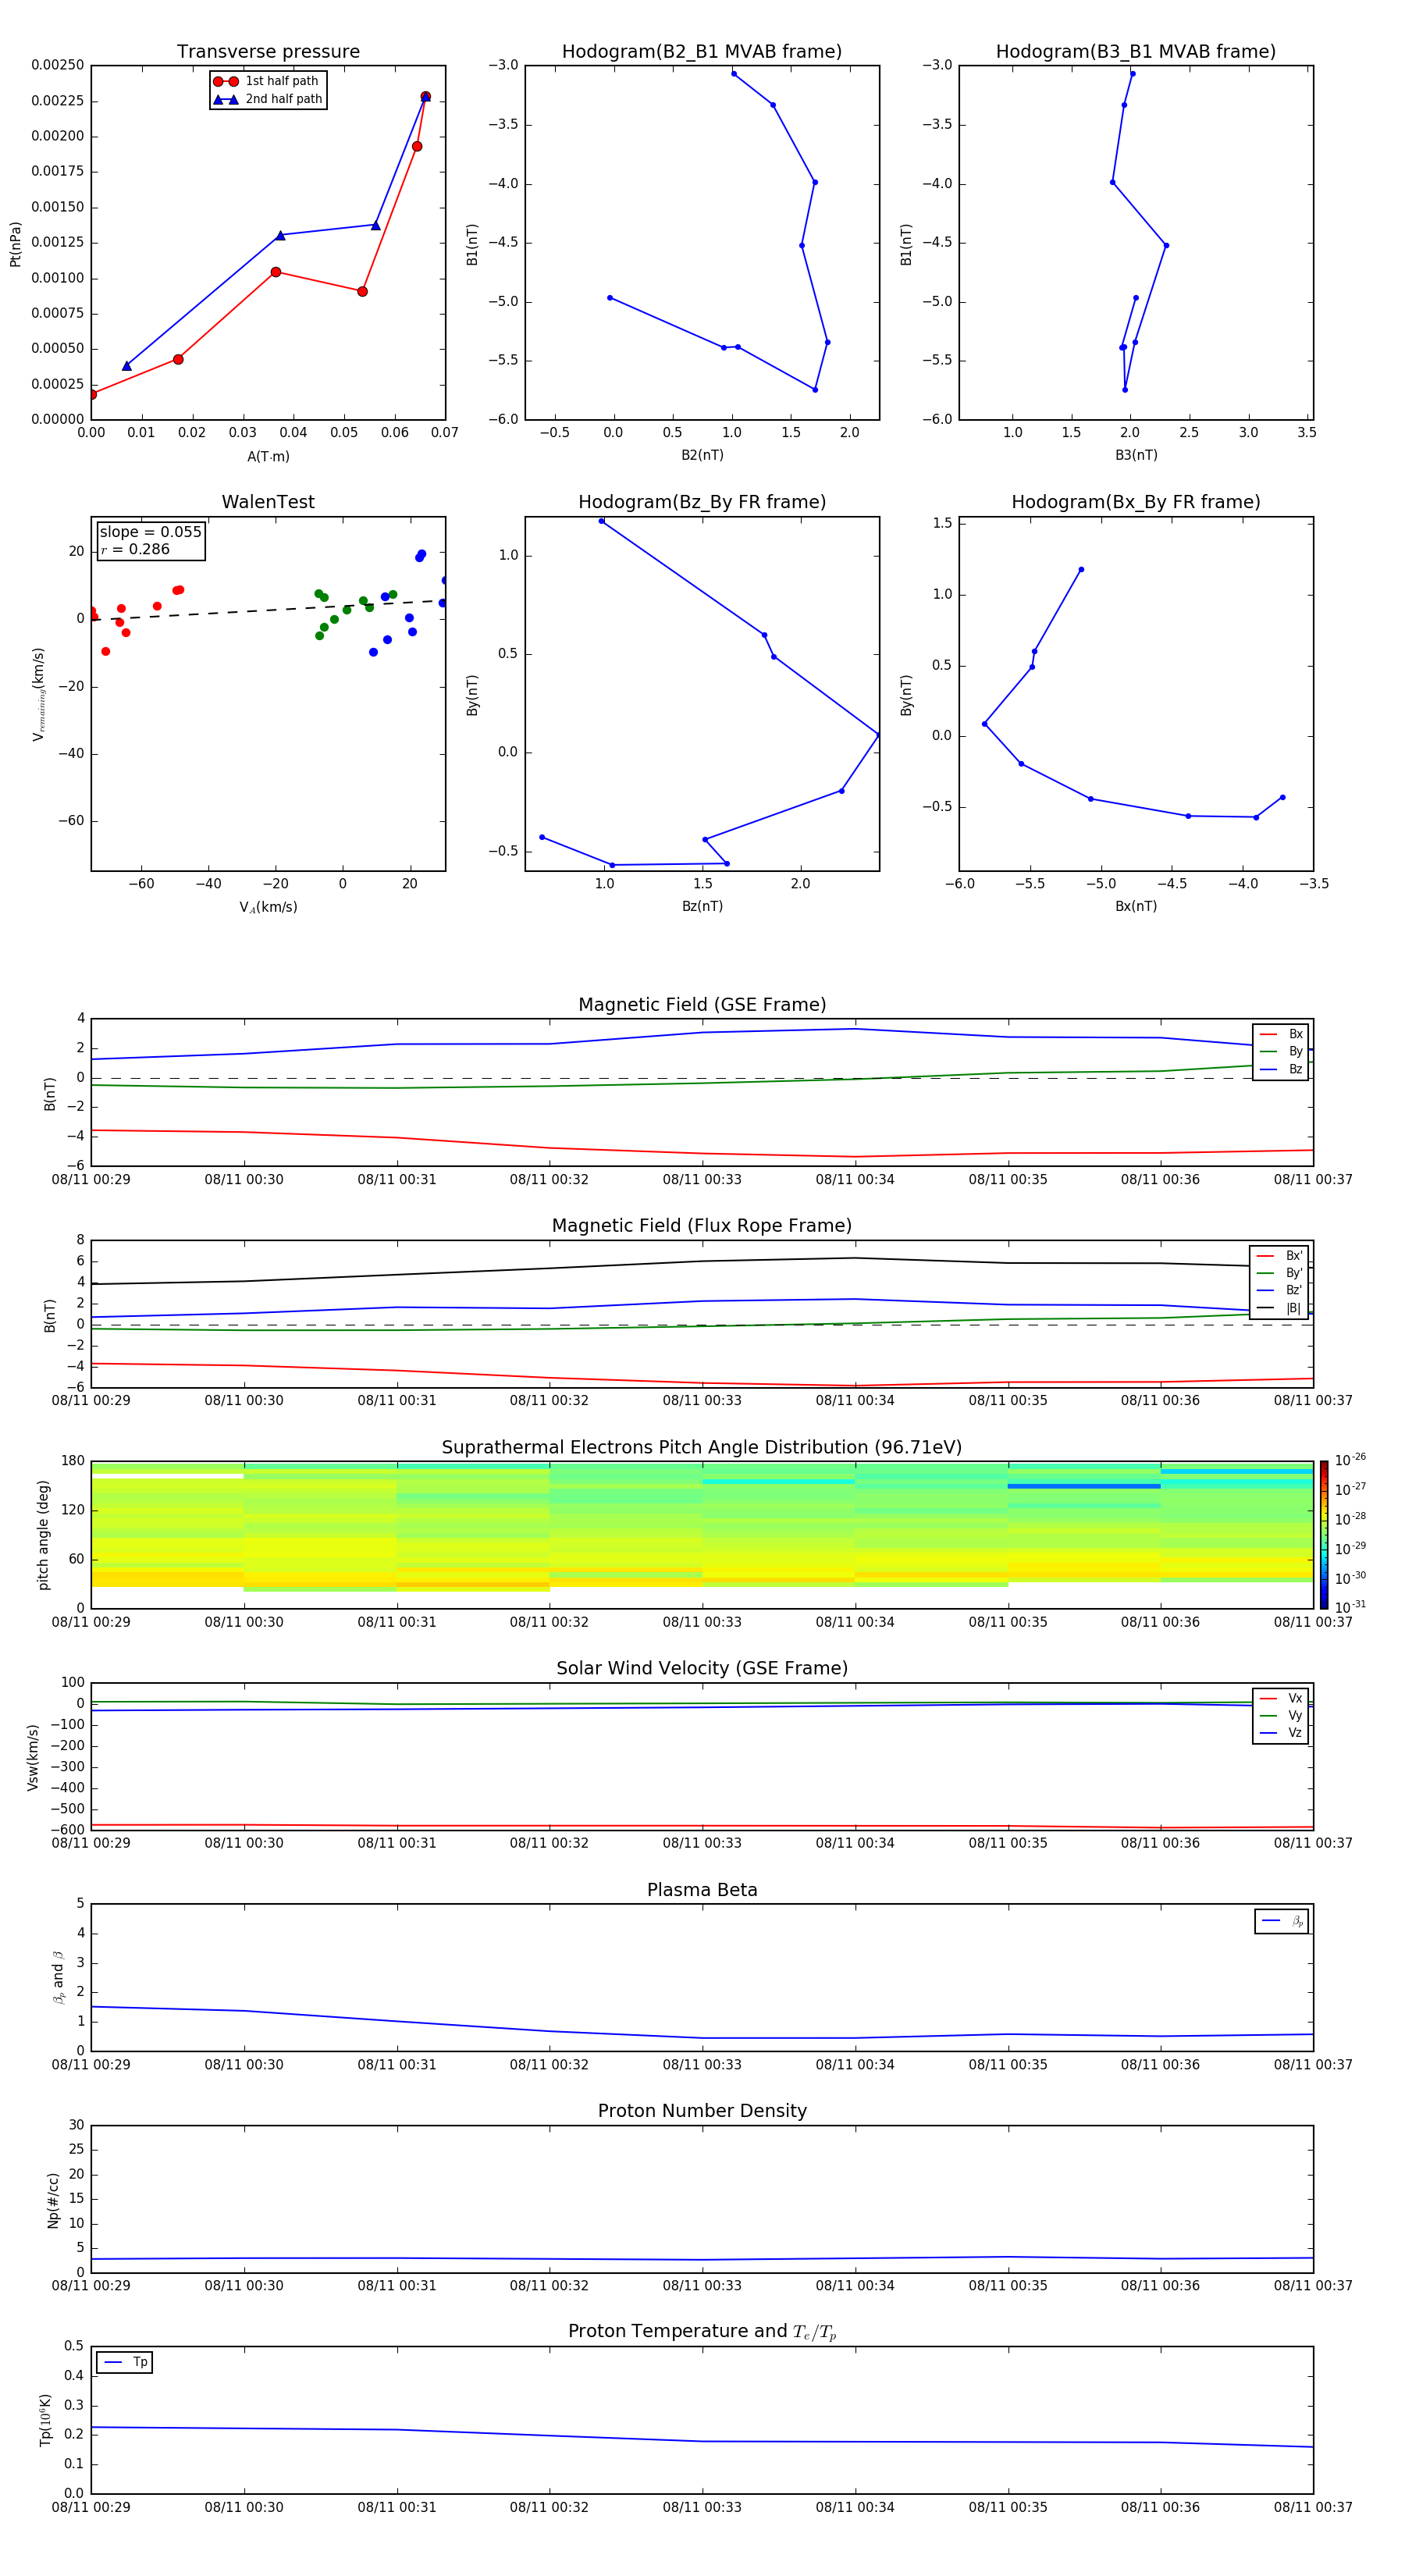1405x2576 pixels.
Task: Click the 'Plasma Beta' plot title
Action: (x=702, y=1891)
